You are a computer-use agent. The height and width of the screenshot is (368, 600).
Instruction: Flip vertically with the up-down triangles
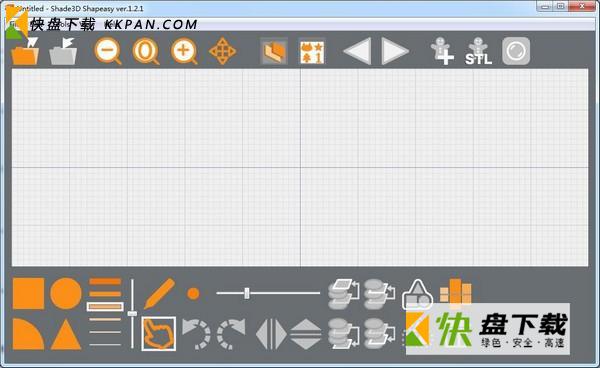306,334
